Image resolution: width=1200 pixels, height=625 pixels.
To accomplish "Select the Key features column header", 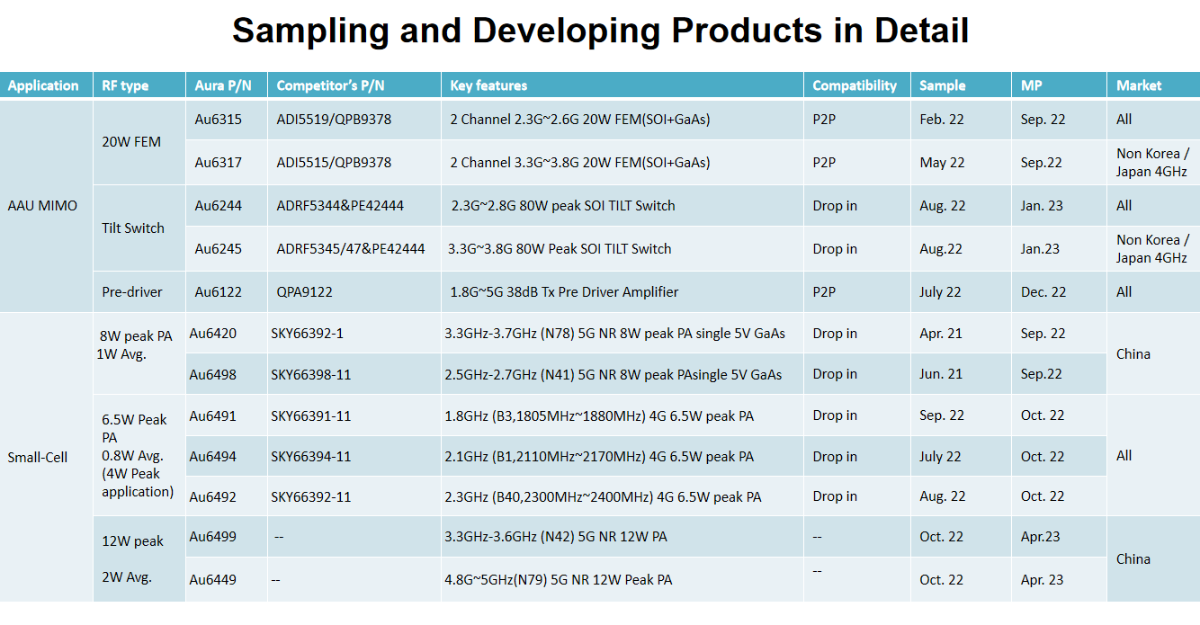I will tap(489, 86).
